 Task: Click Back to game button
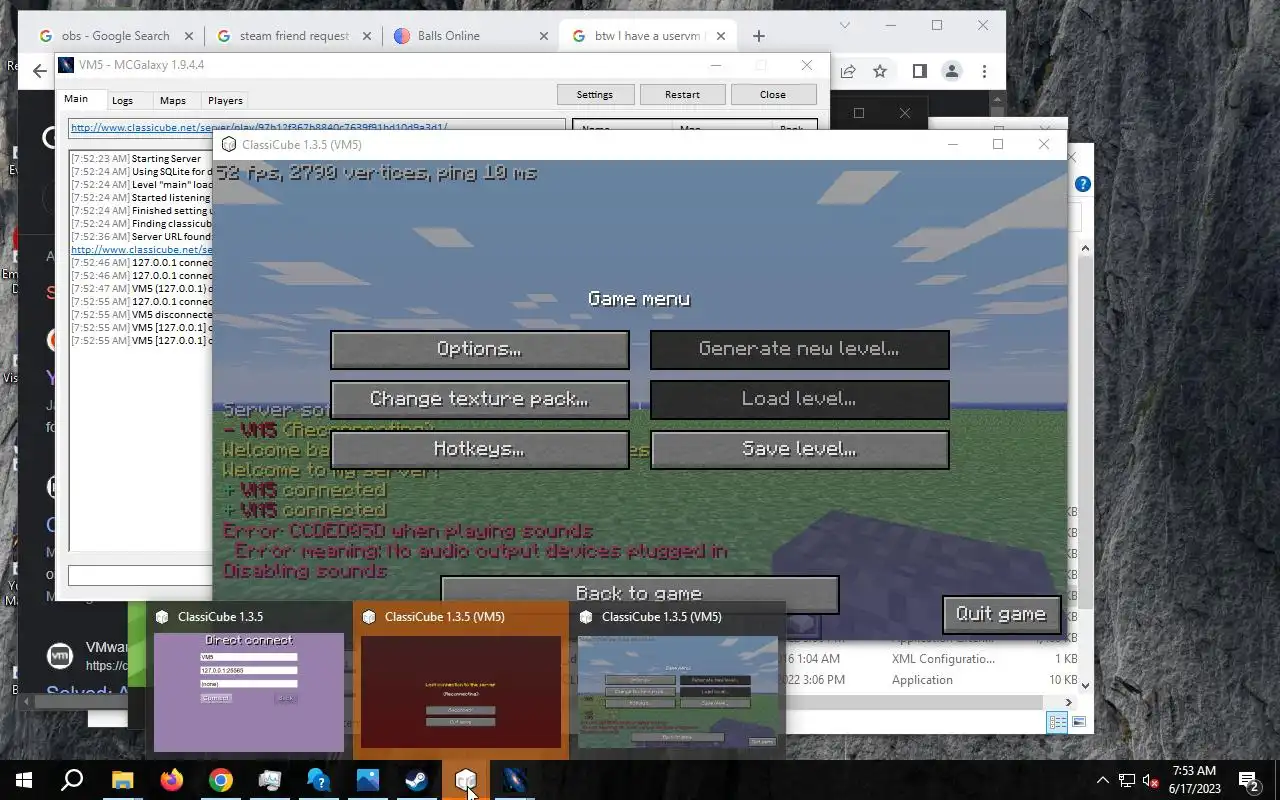coord(639,593)
